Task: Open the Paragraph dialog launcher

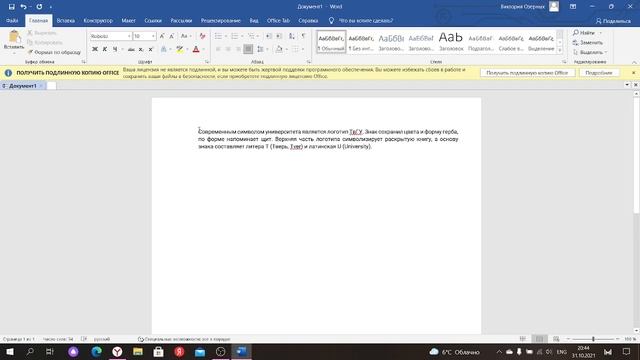Action: pos(309,62)
